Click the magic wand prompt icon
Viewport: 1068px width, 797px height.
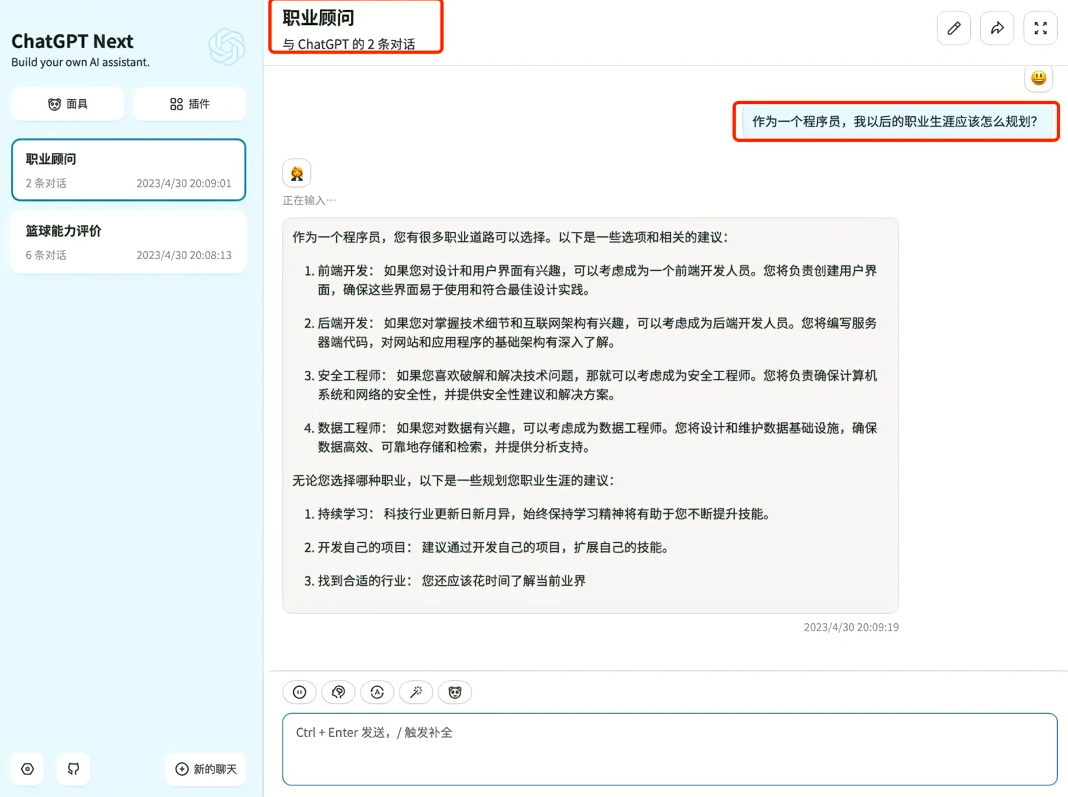coord(416,692)
